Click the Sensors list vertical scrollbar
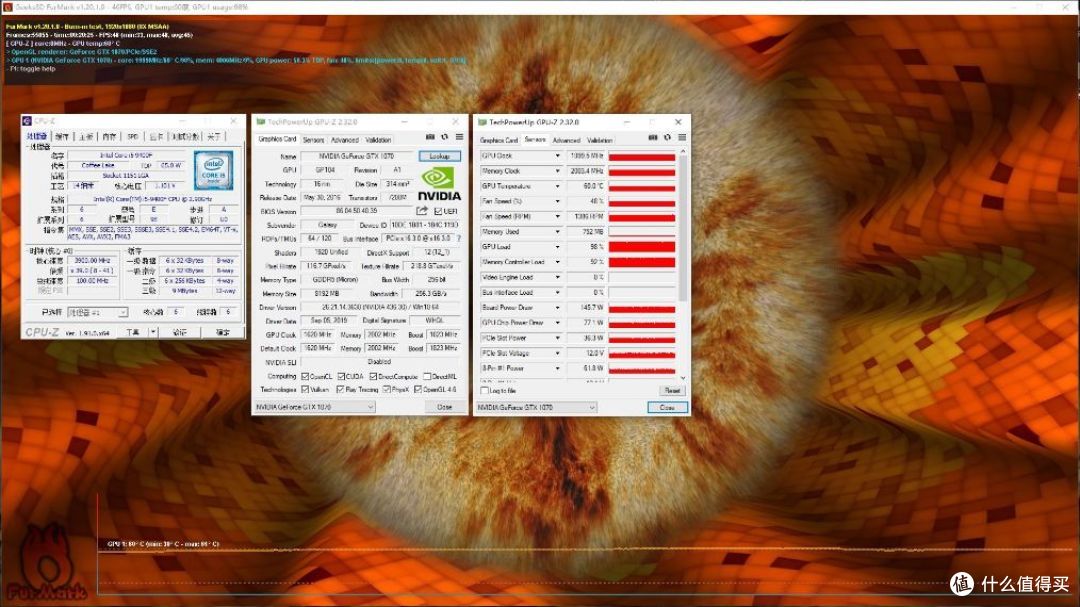Image resolution: width=1080 pixels, height=607 pixels. pyautogui.click(x=683, y=229)
